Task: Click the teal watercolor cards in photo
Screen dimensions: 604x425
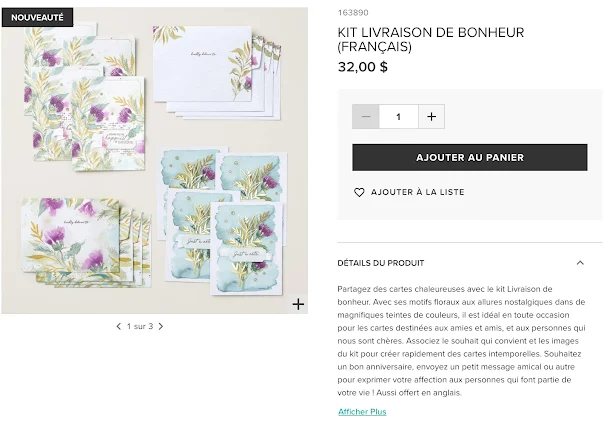Action: (223, 220)
